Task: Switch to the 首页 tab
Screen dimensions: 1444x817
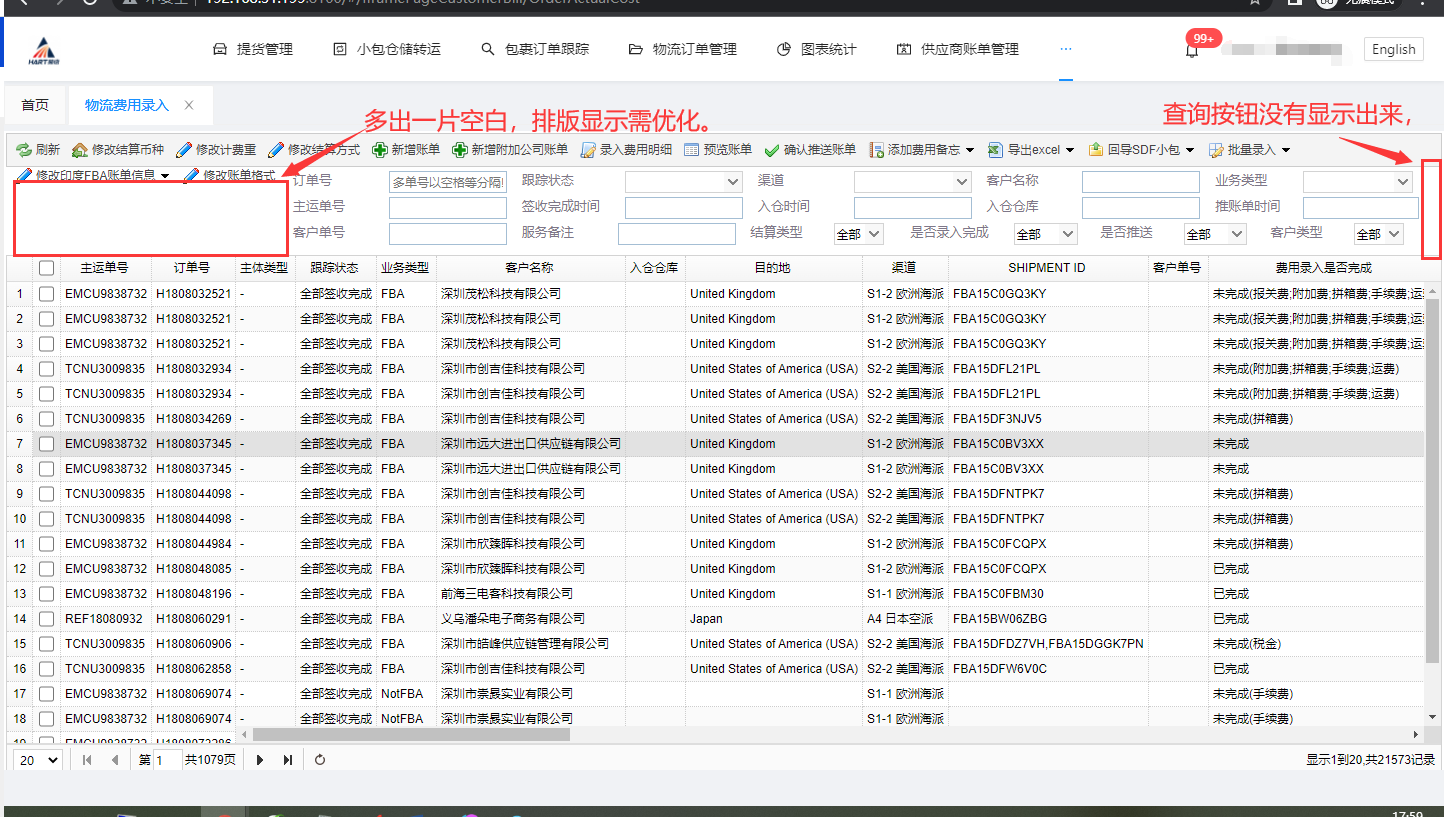Action: click(x=35, y=105)
